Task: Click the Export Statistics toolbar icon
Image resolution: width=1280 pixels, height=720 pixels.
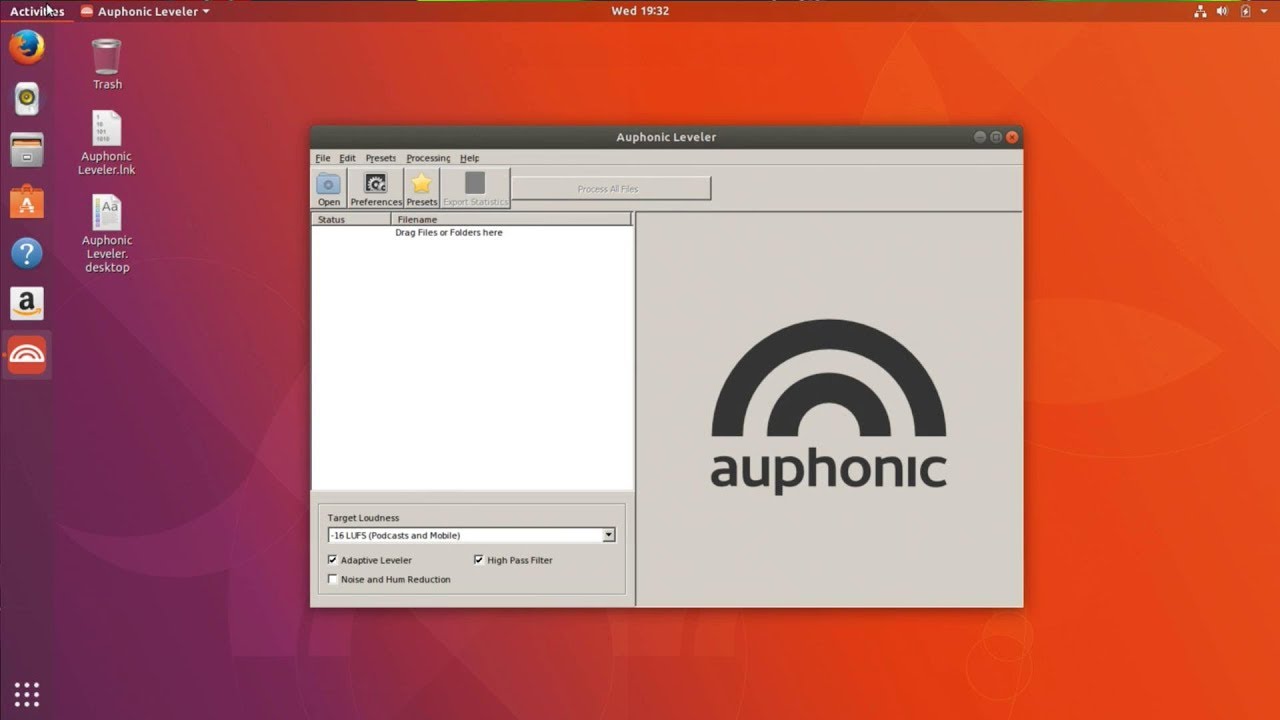Action: click(x=475, y=188)
